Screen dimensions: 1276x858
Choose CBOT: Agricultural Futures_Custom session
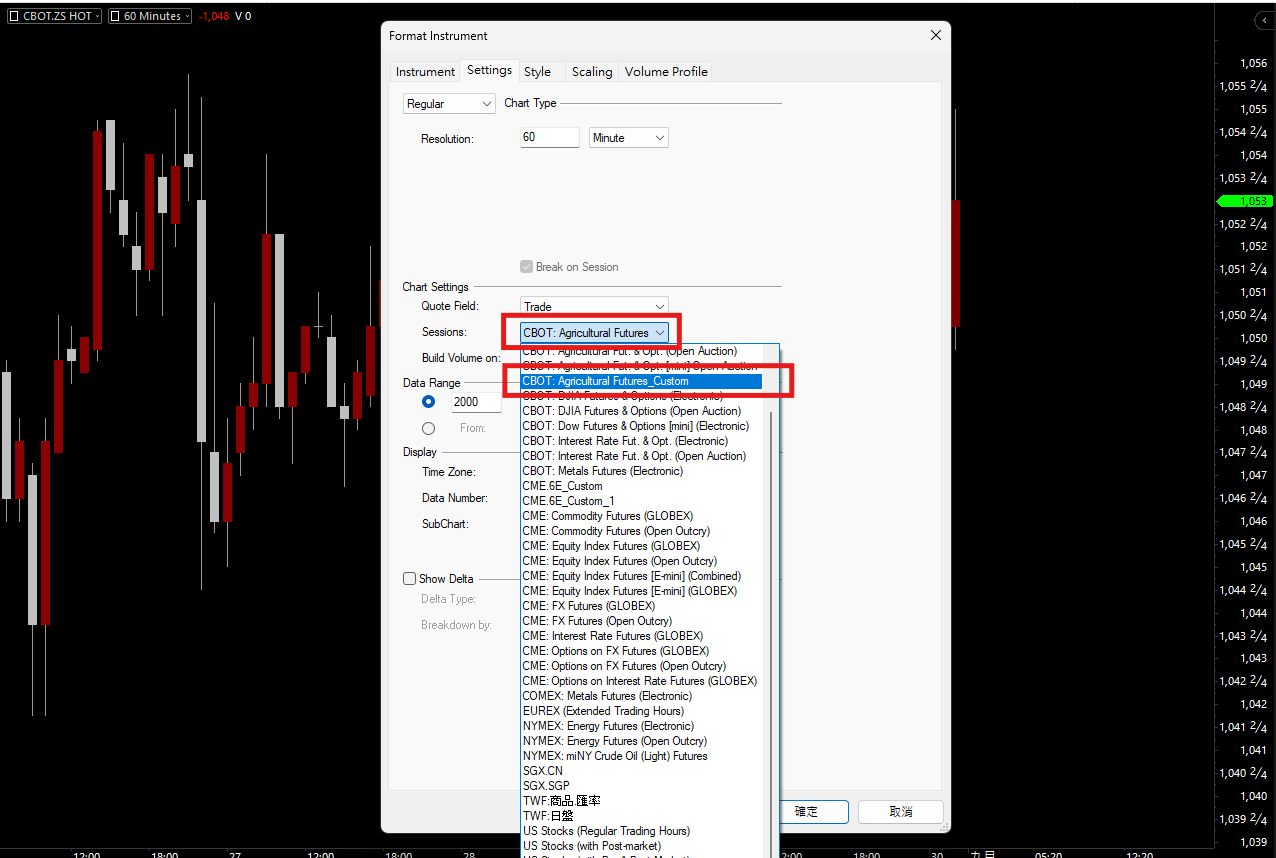point(640,381)
